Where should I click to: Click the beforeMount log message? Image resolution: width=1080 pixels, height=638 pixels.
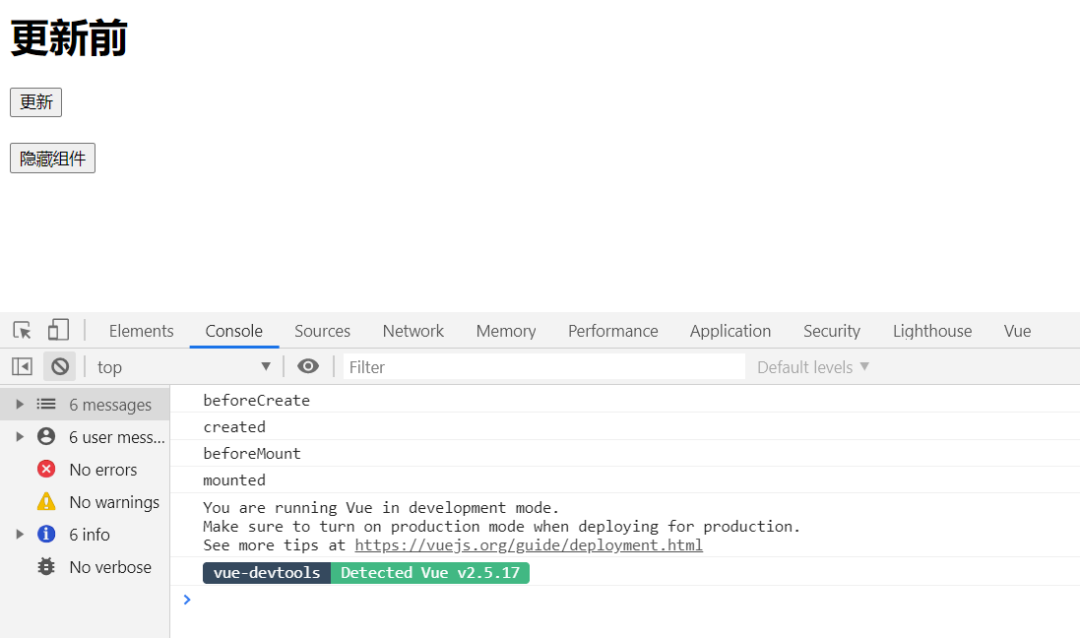pos(251,453)
